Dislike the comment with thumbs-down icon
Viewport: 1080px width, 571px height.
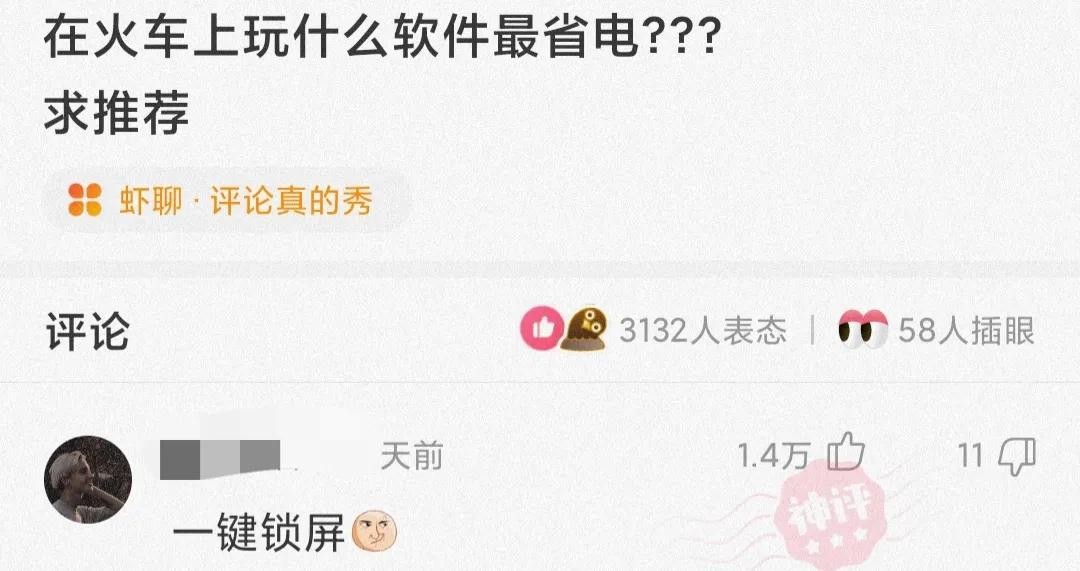1017,456
